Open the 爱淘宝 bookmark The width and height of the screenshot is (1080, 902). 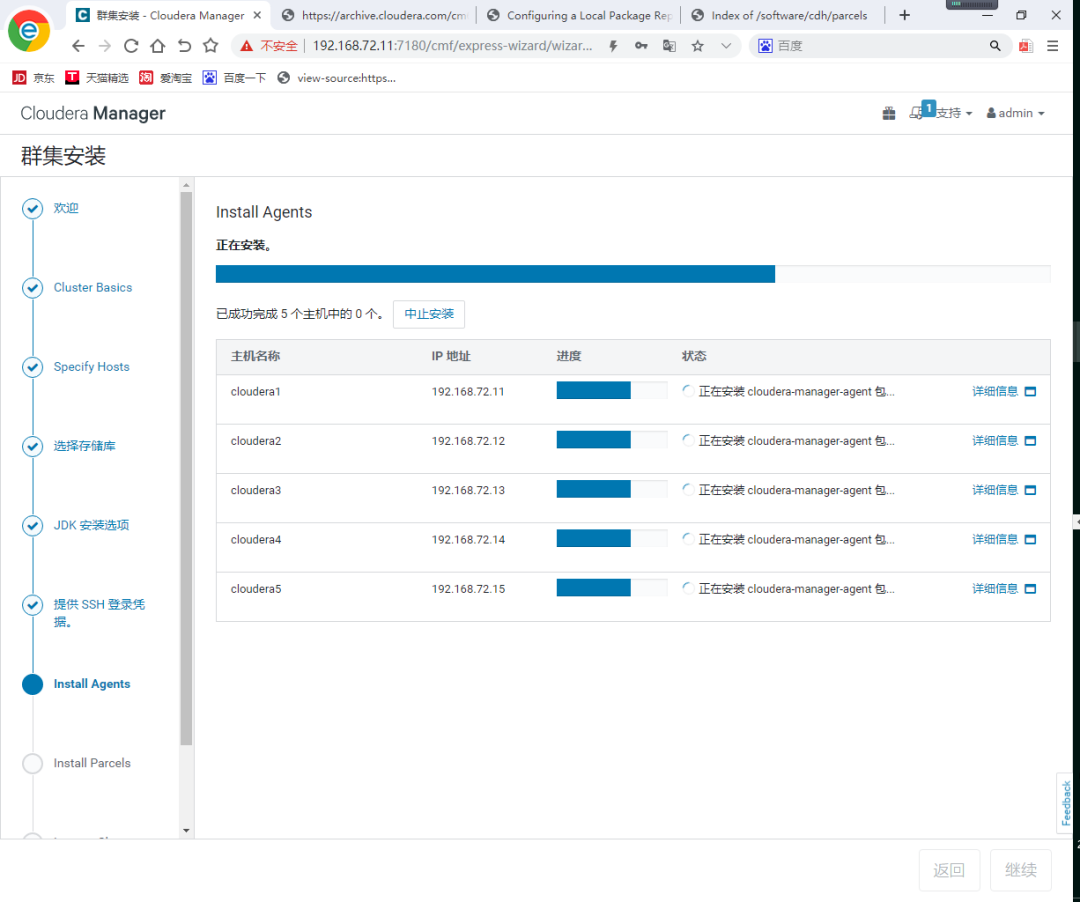coord(165,78)
